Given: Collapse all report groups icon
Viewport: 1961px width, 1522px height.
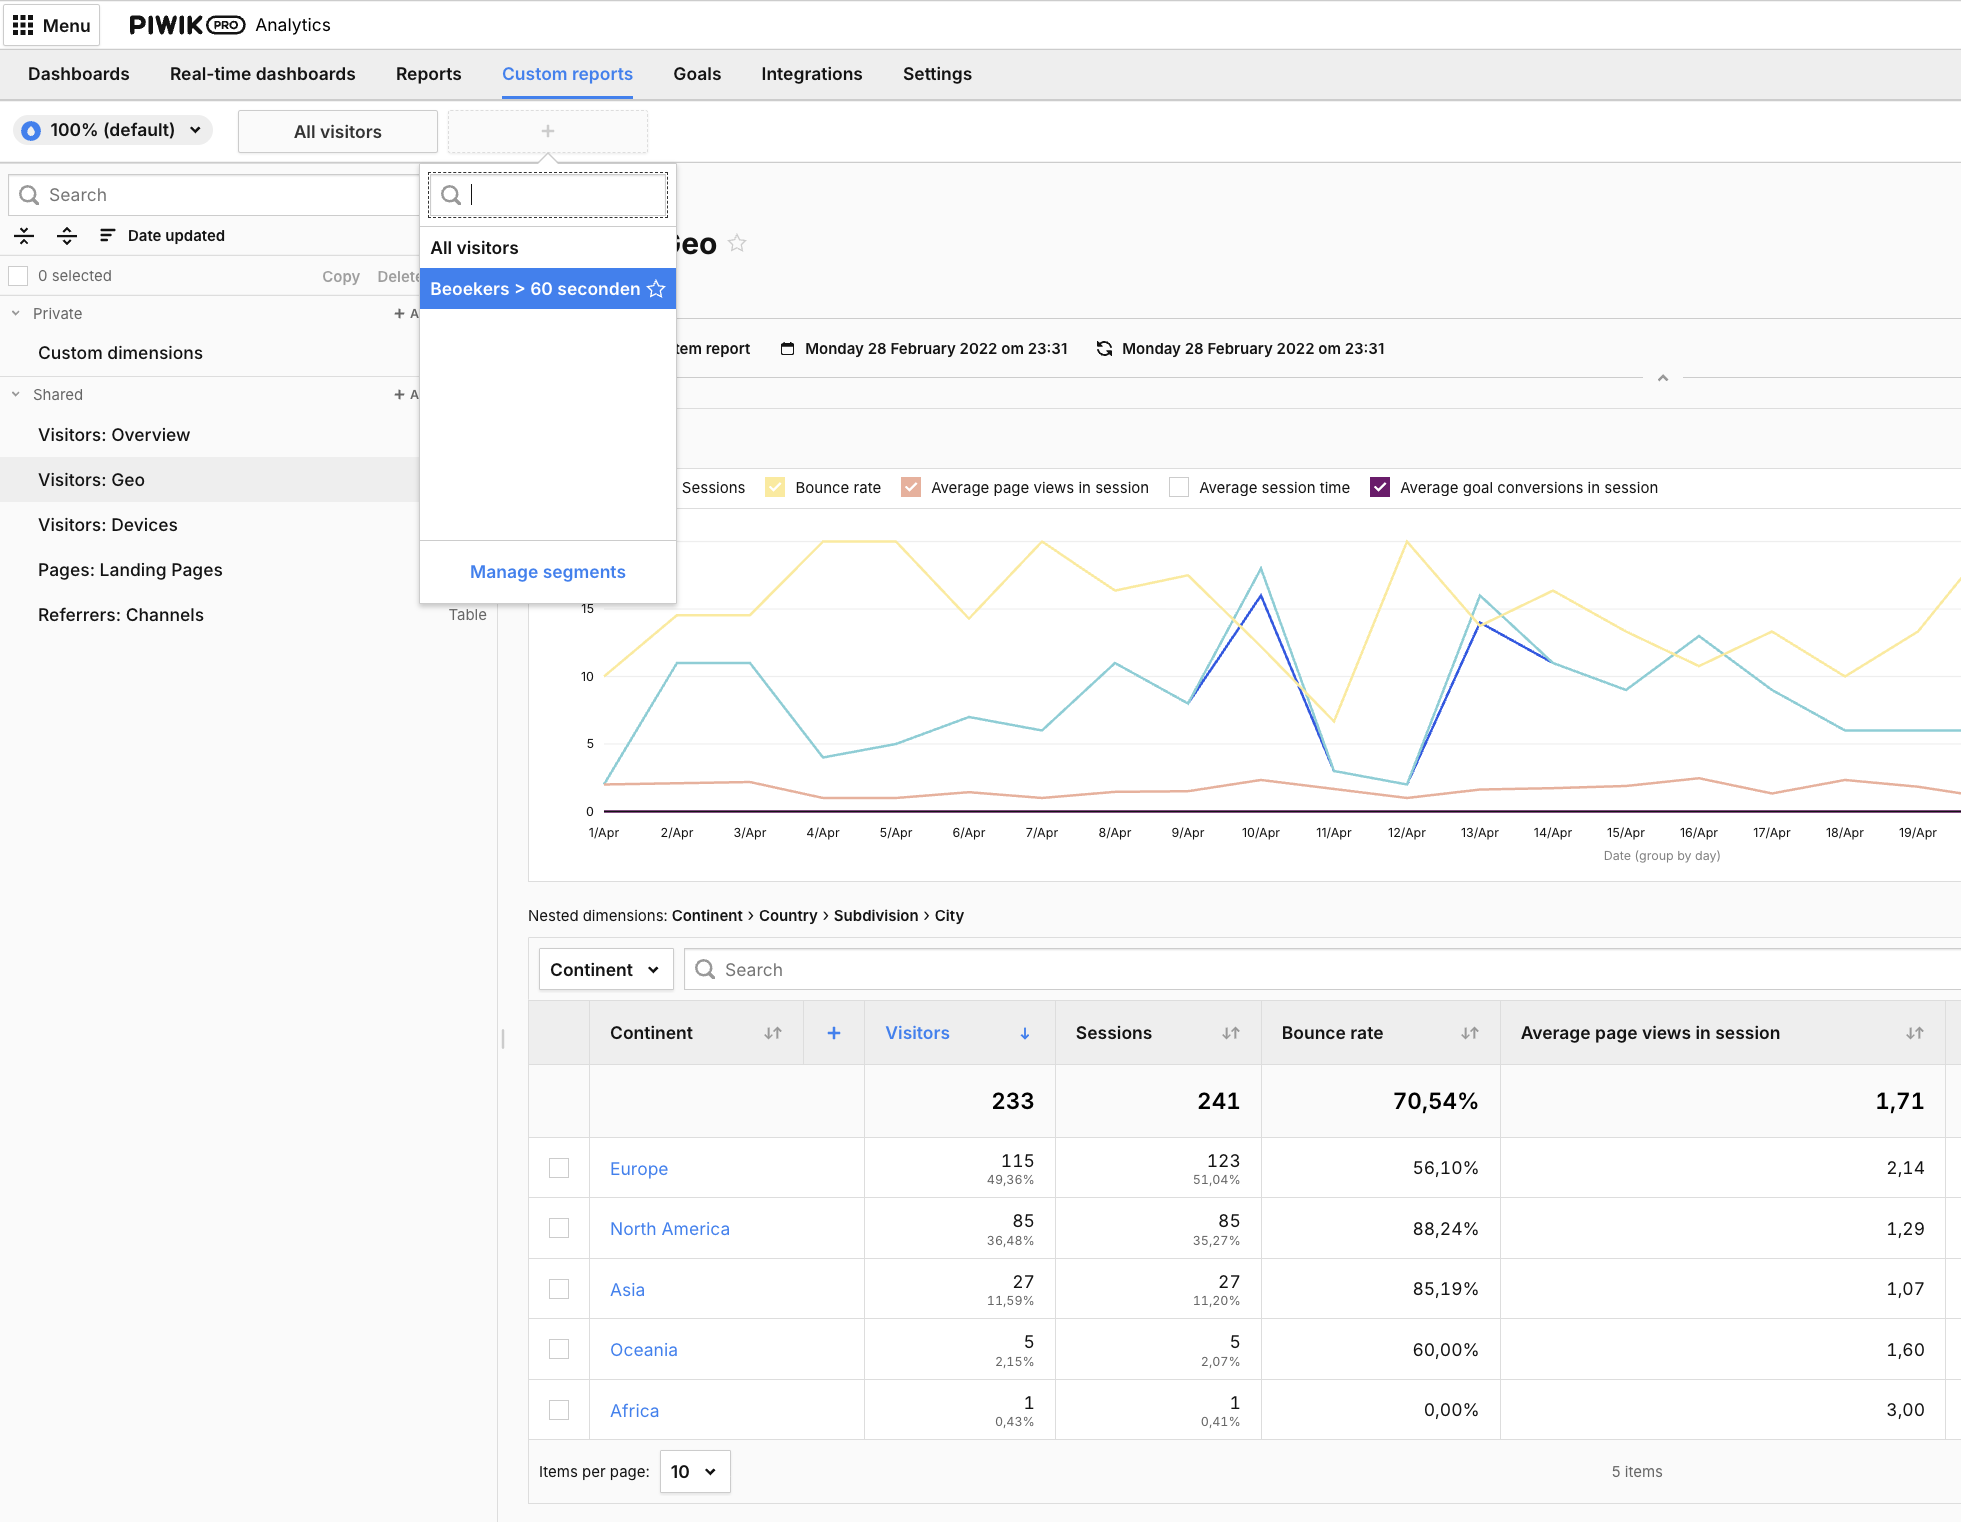Looking at the screenshot, I should 24,236.
